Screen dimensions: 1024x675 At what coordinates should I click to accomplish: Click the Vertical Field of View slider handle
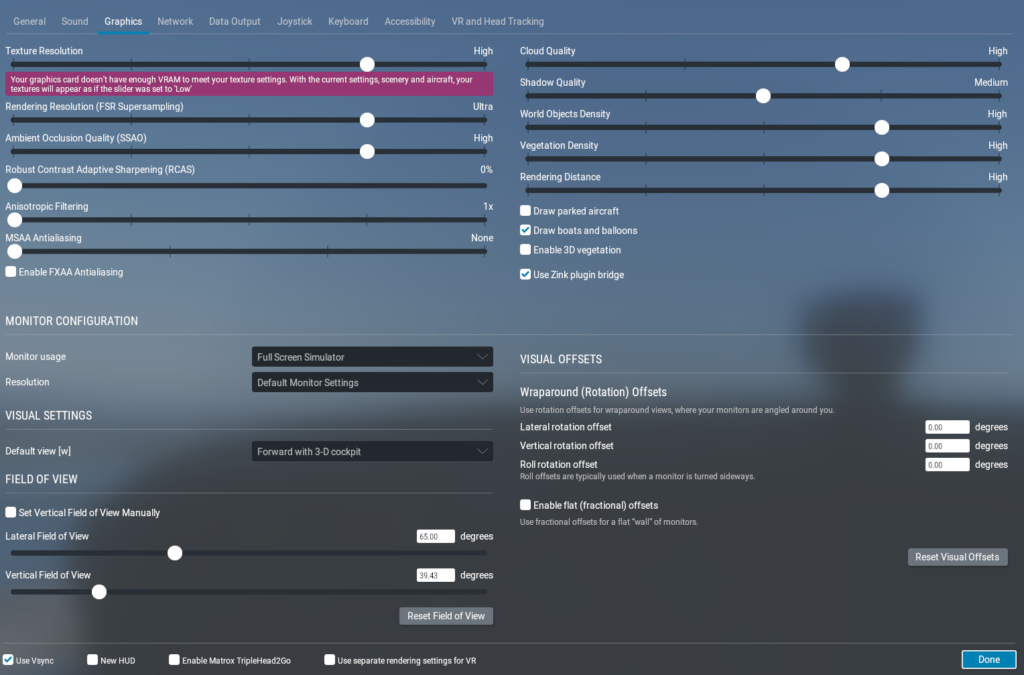99,592
